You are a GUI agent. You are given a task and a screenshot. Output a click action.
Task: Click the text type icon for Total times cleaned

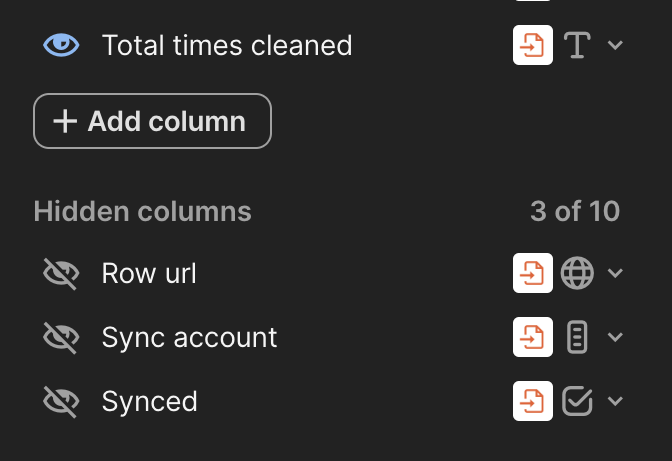[577, 45]
